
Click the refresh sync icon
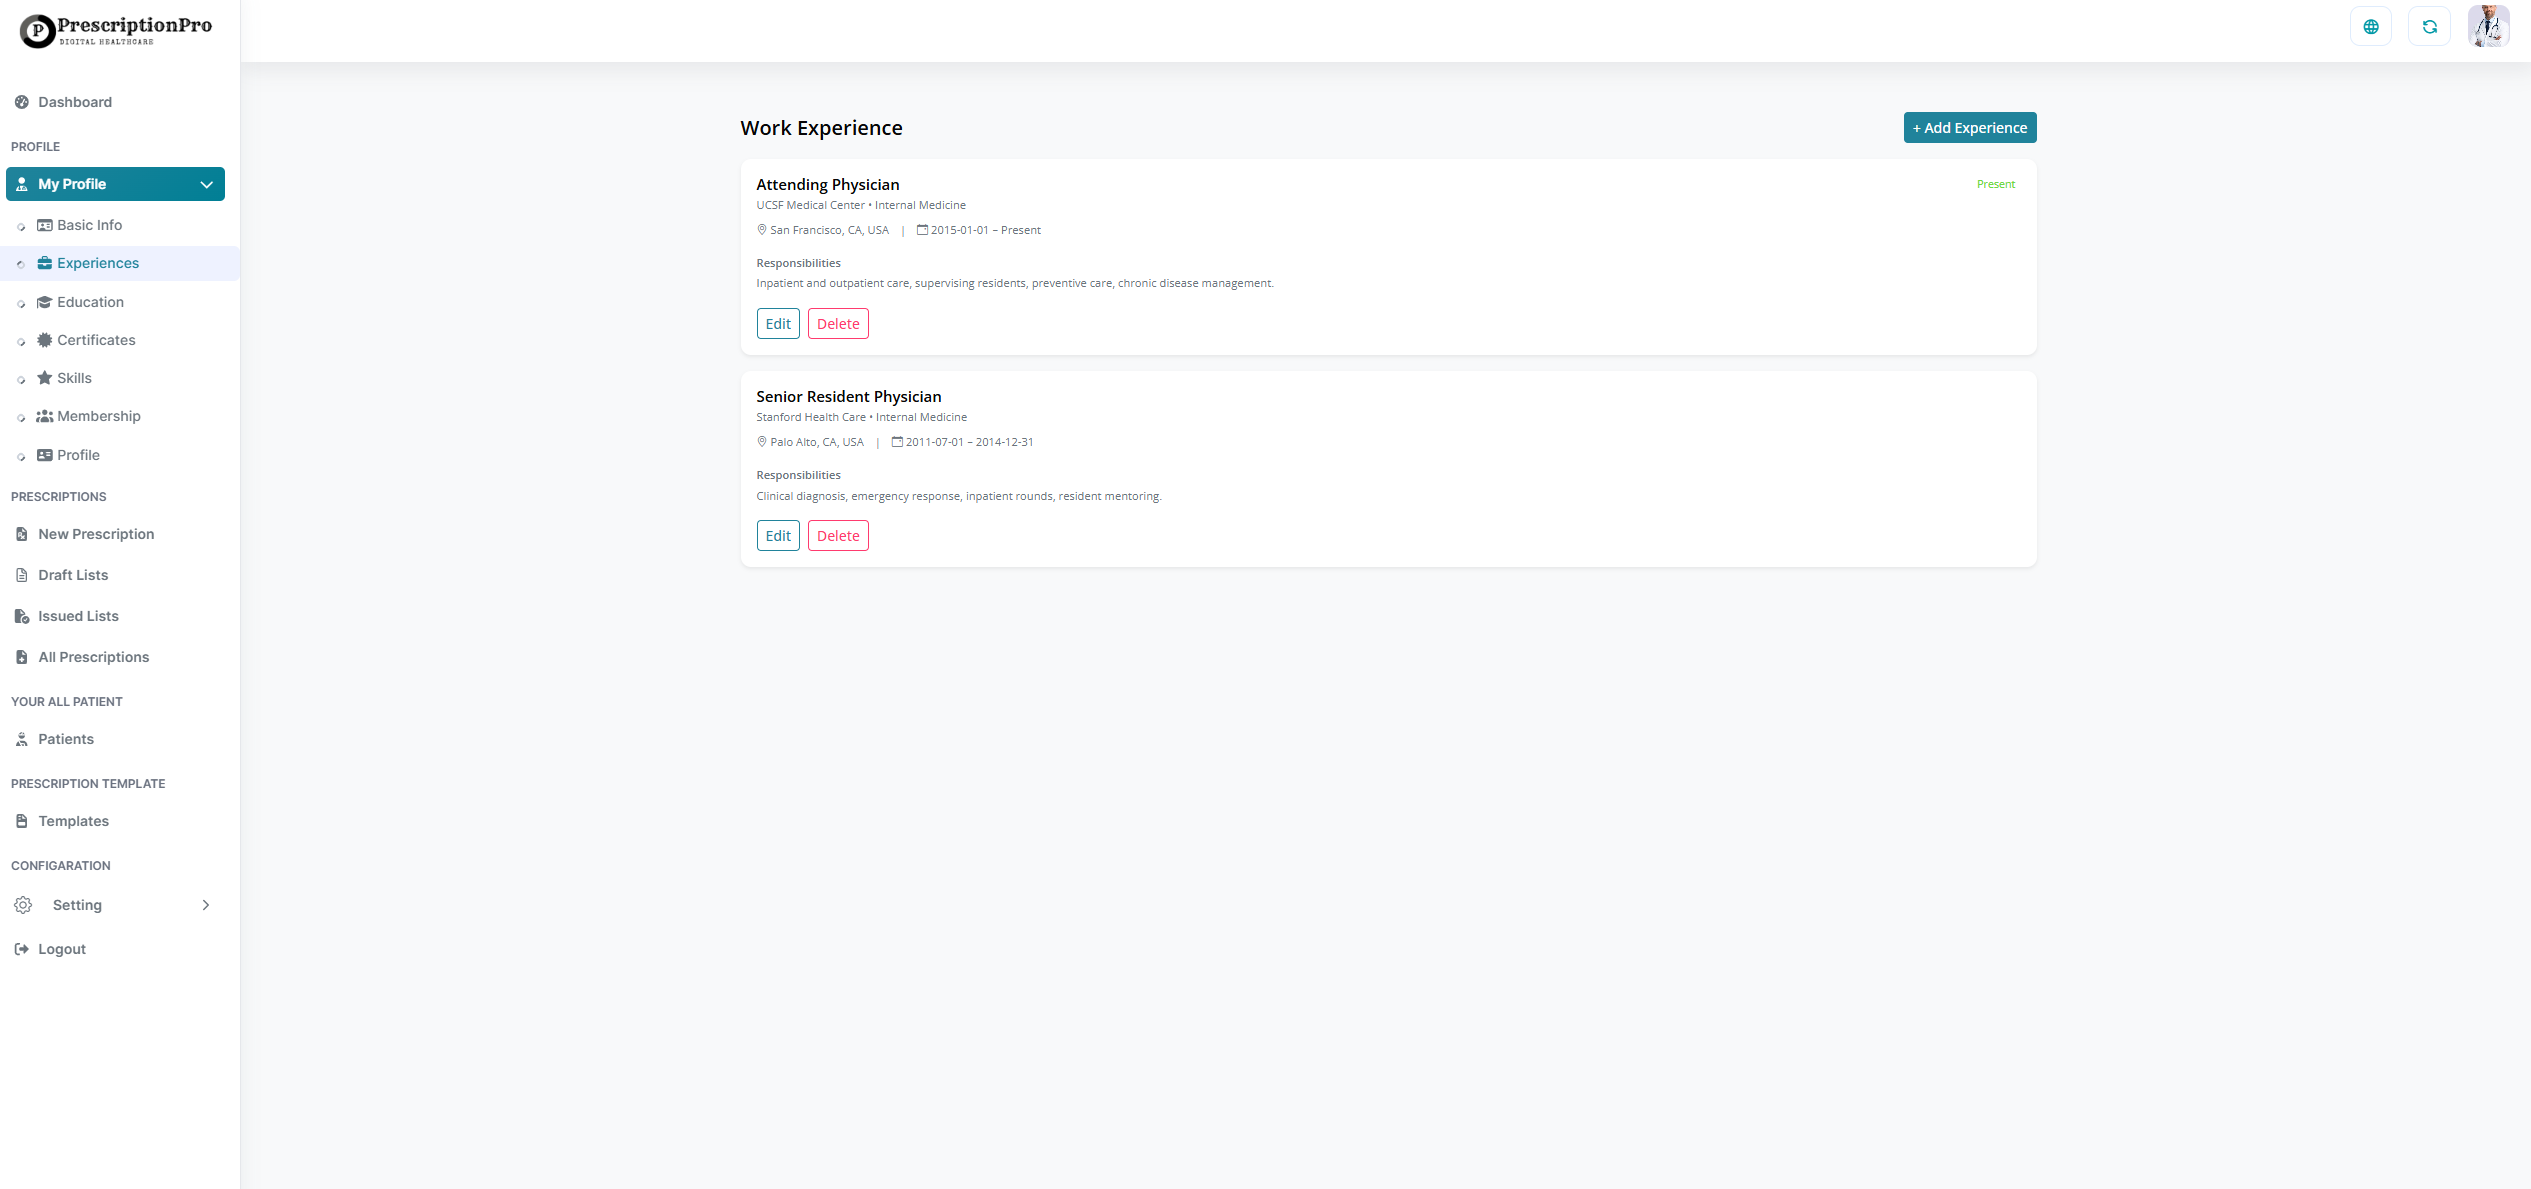2429,27
